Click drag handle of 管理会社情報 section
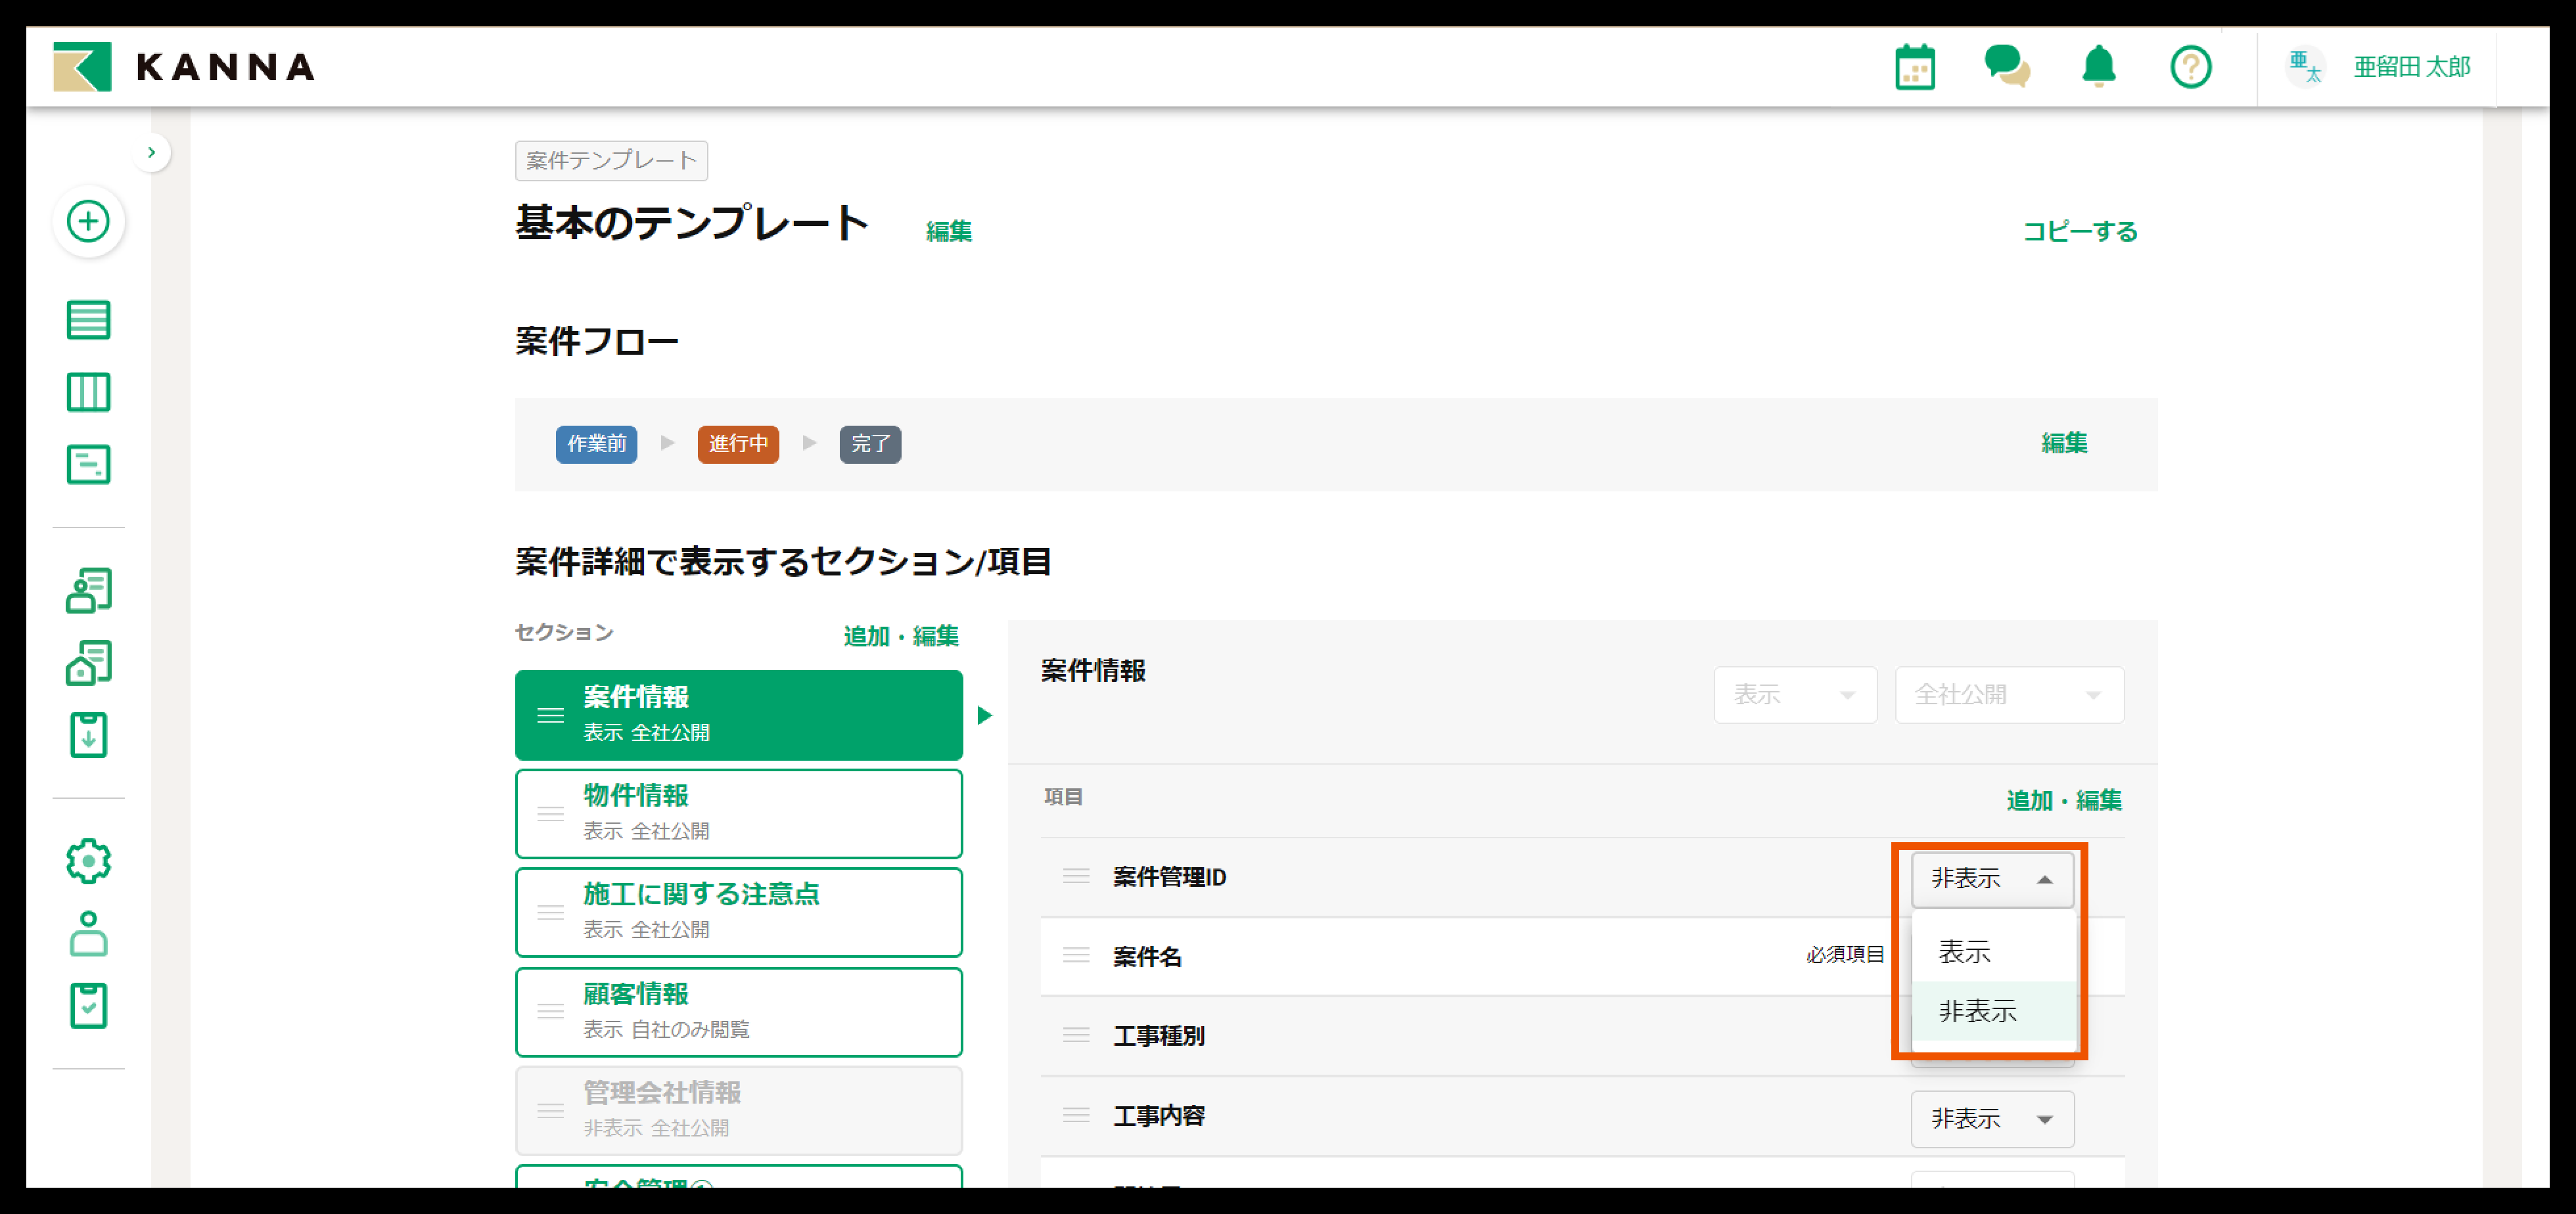The height and width of the screenshot is (1214, 2576). tap(550, 1110)
